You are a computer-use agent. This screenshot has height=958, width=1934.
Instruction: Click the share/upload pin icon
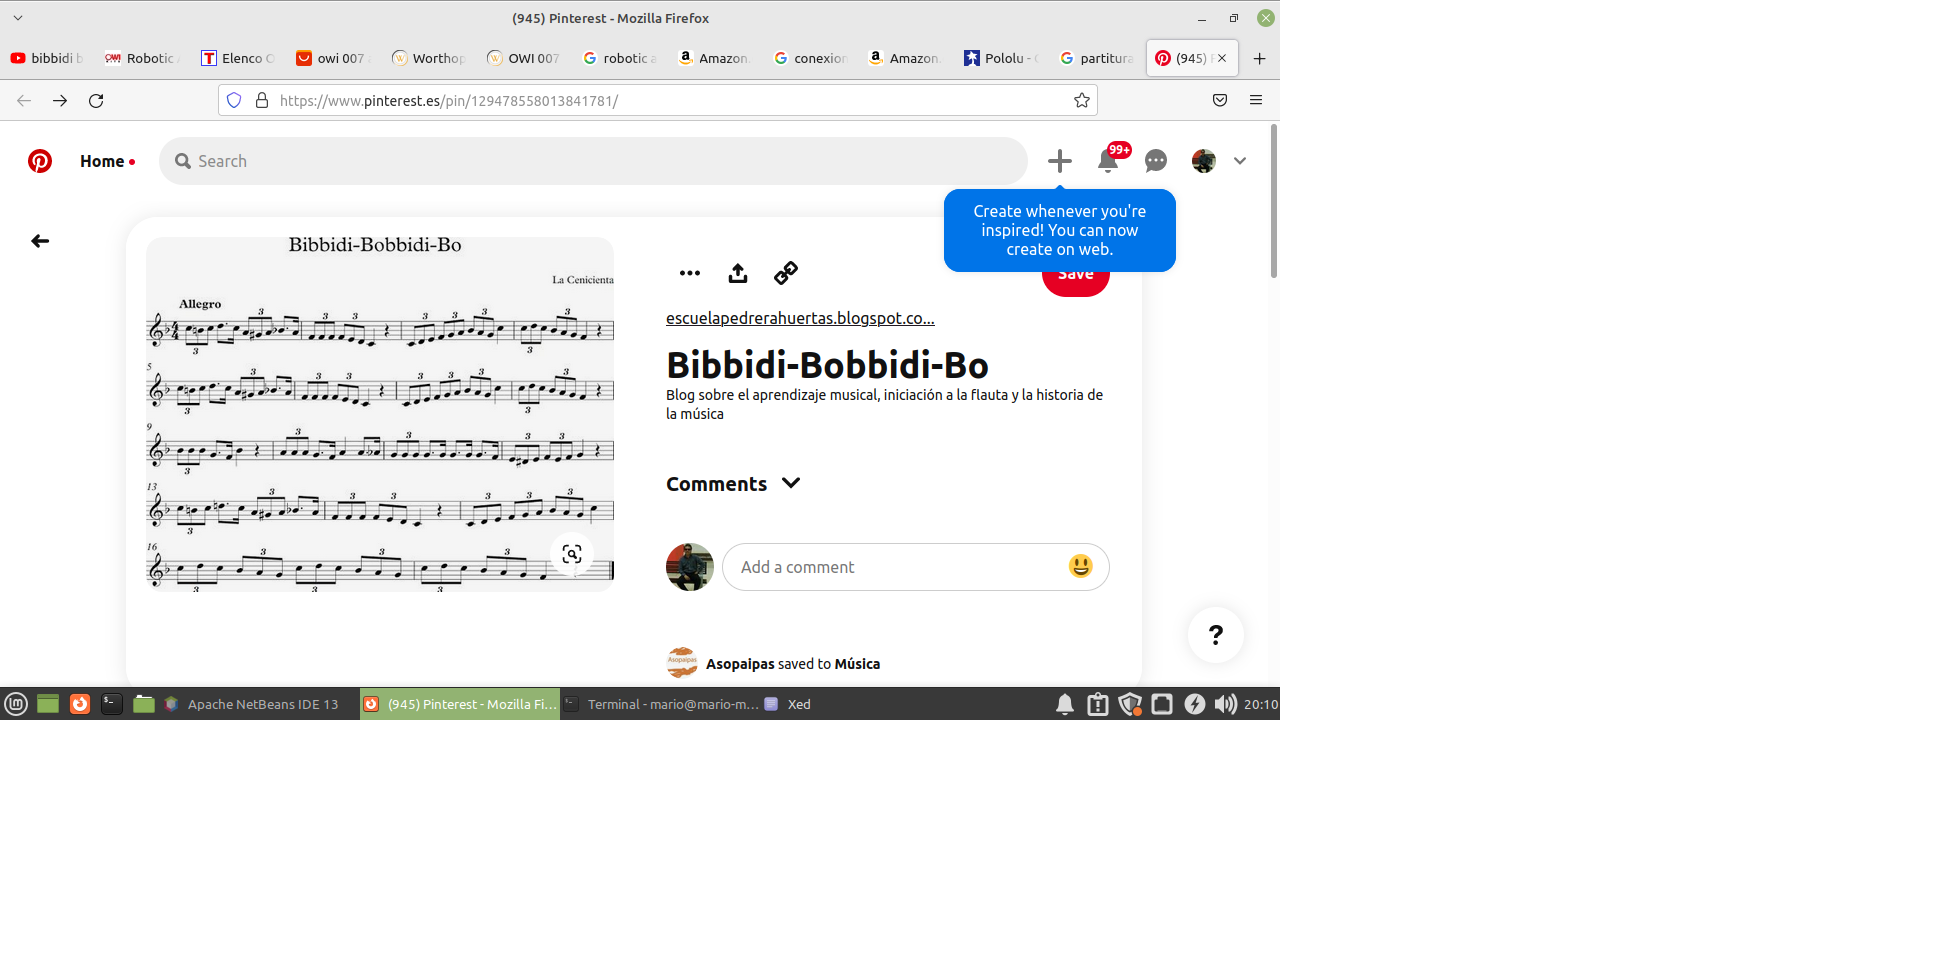tap(738, 273)
